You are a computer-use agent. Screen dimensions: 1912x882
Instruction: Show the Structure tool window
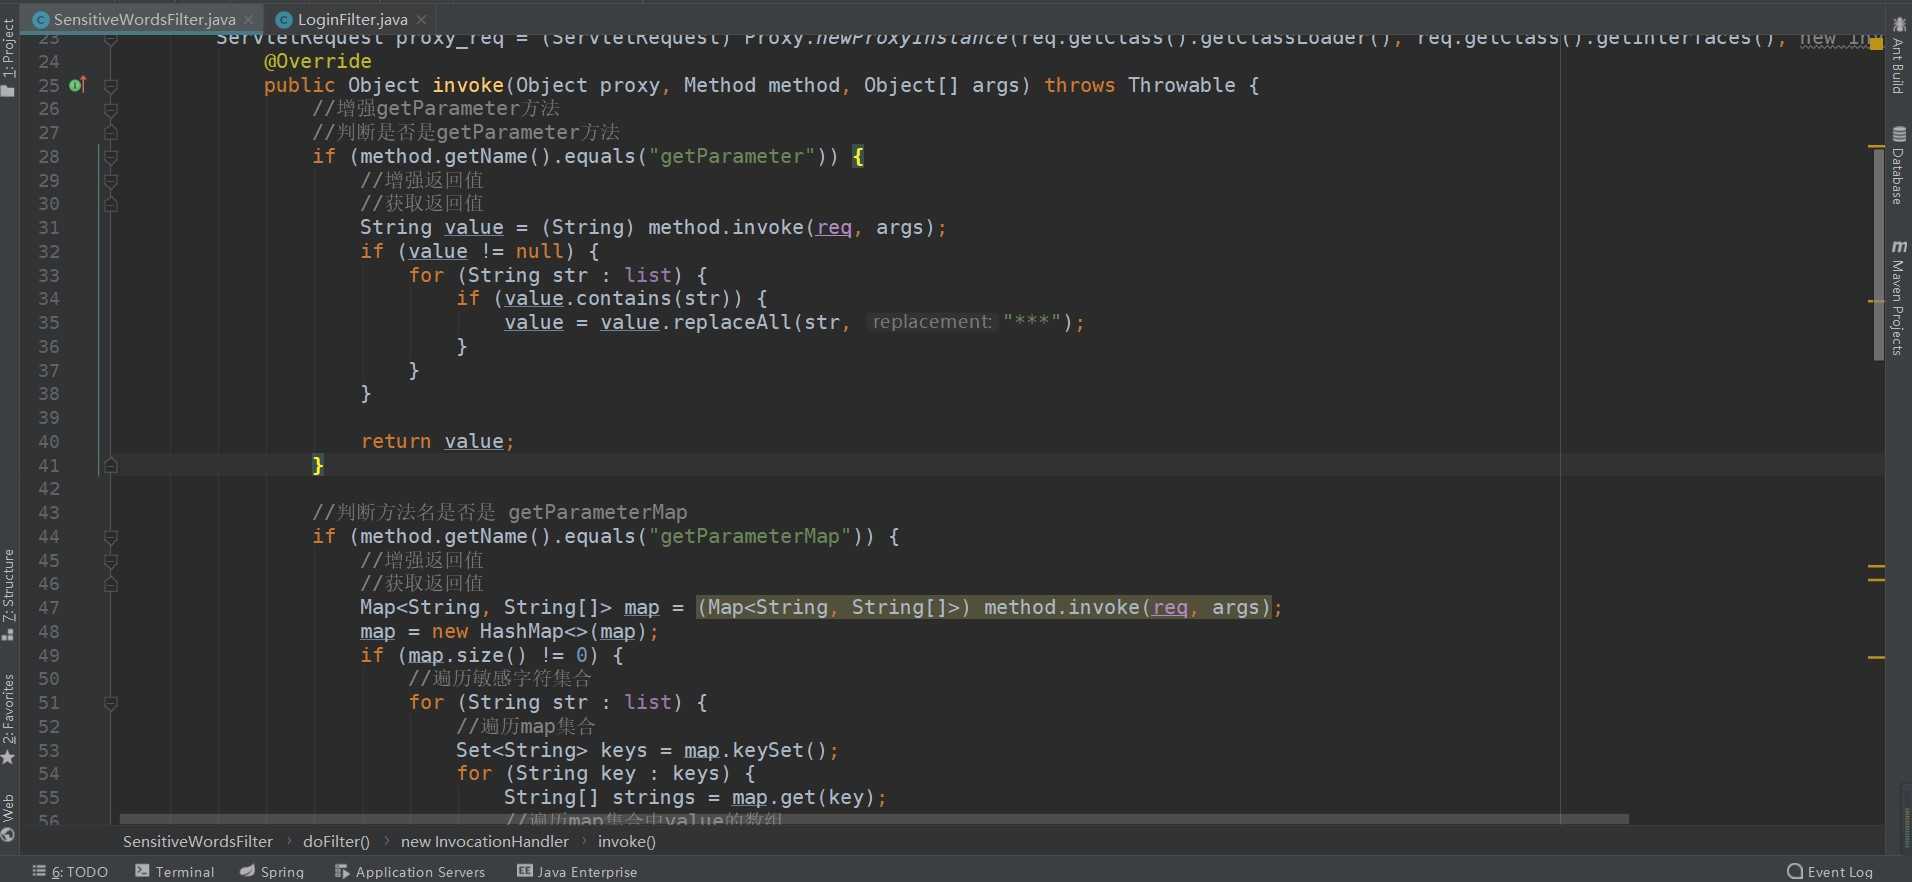9,594
